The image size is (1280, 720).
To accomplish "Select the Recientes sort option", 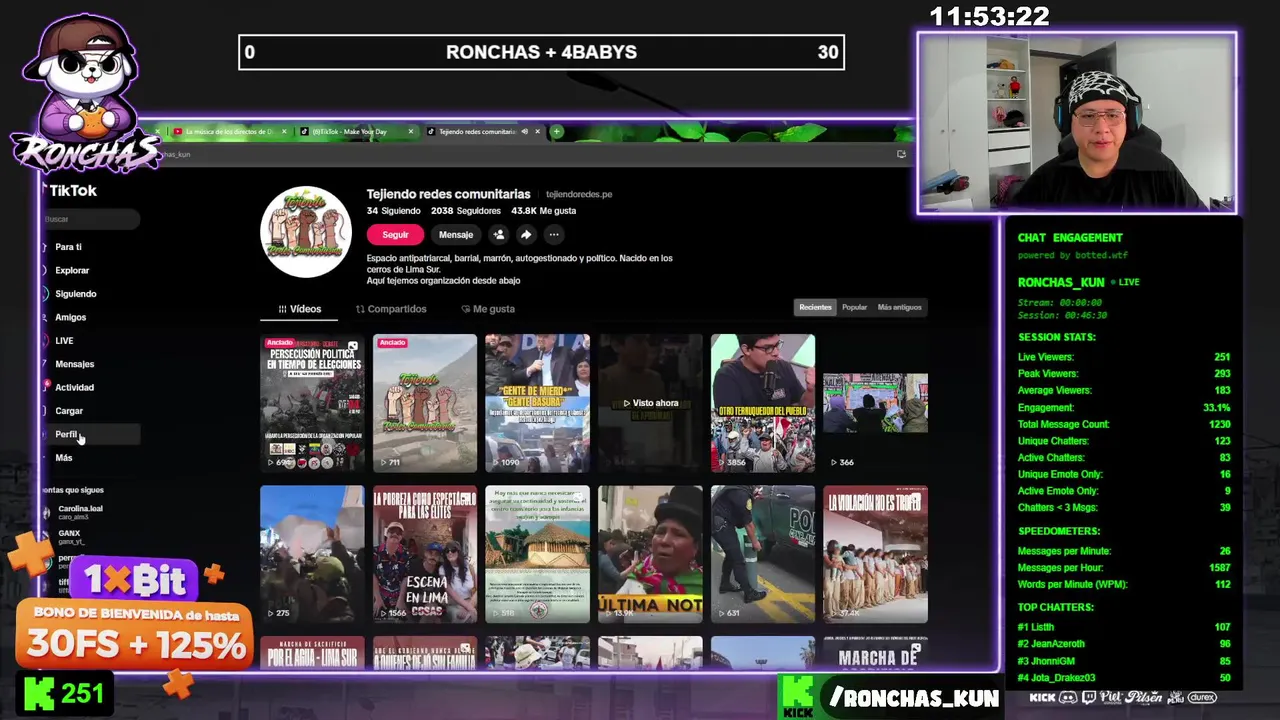I will pos(815,308).
